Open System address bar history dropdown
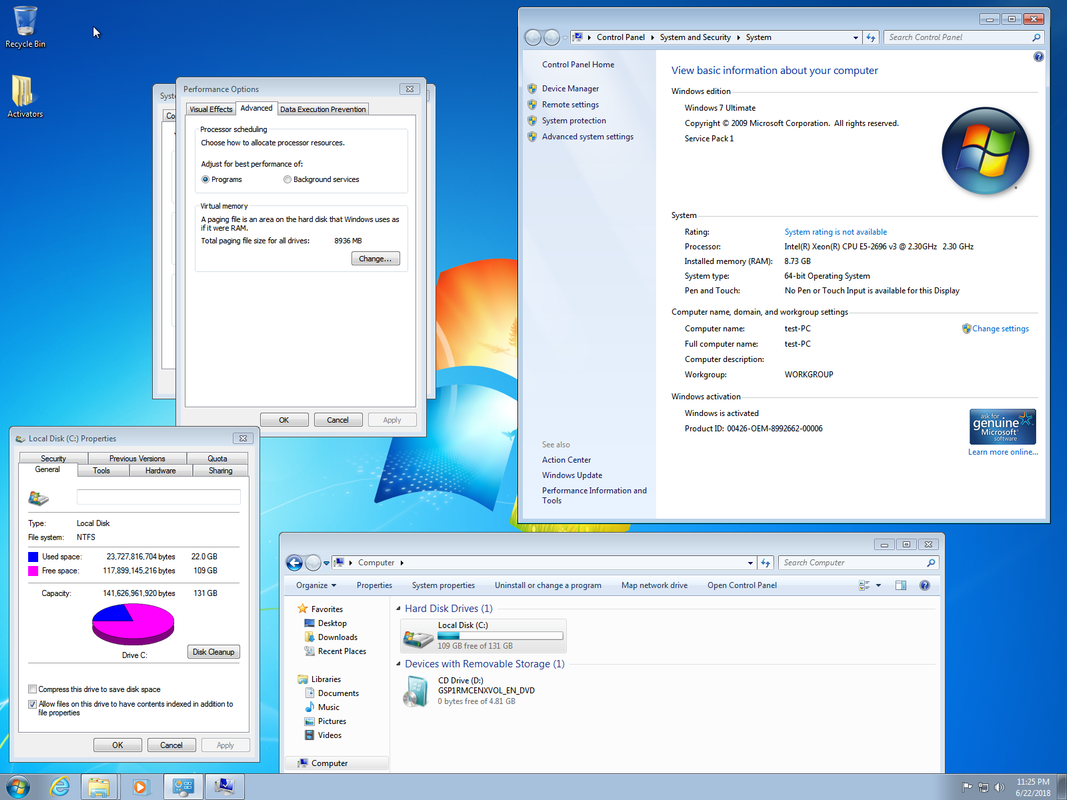Viewport: 1067px width, 800px height. [x=855, y=37]
